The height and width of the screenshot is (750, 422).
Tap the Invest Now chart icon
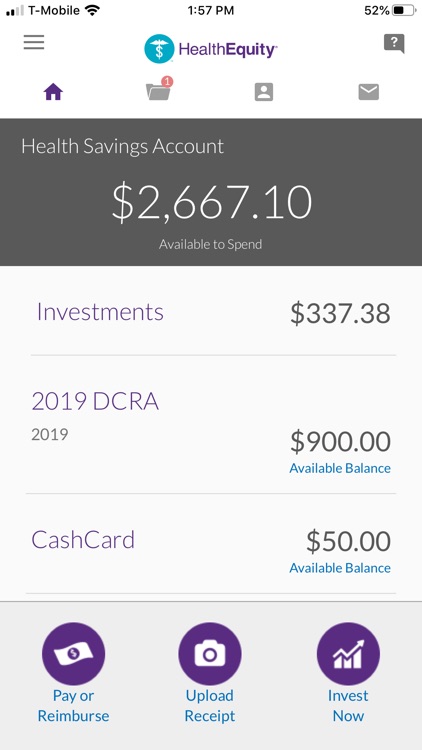tap(348, 653)
